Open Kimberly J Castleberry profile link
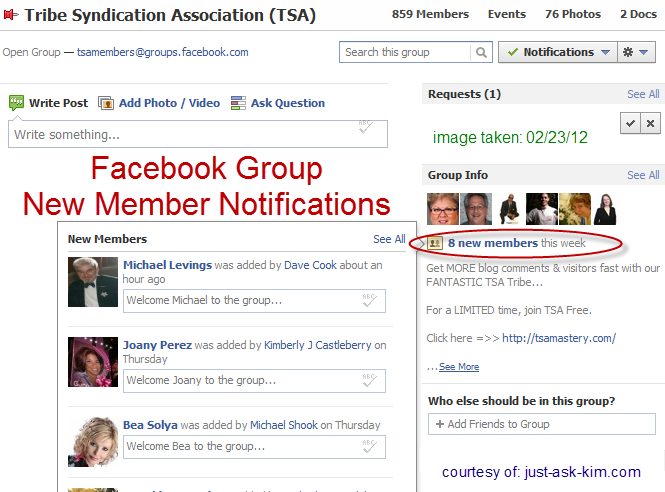This screenshot has width=665, height=492. click(x=317, y=345)
